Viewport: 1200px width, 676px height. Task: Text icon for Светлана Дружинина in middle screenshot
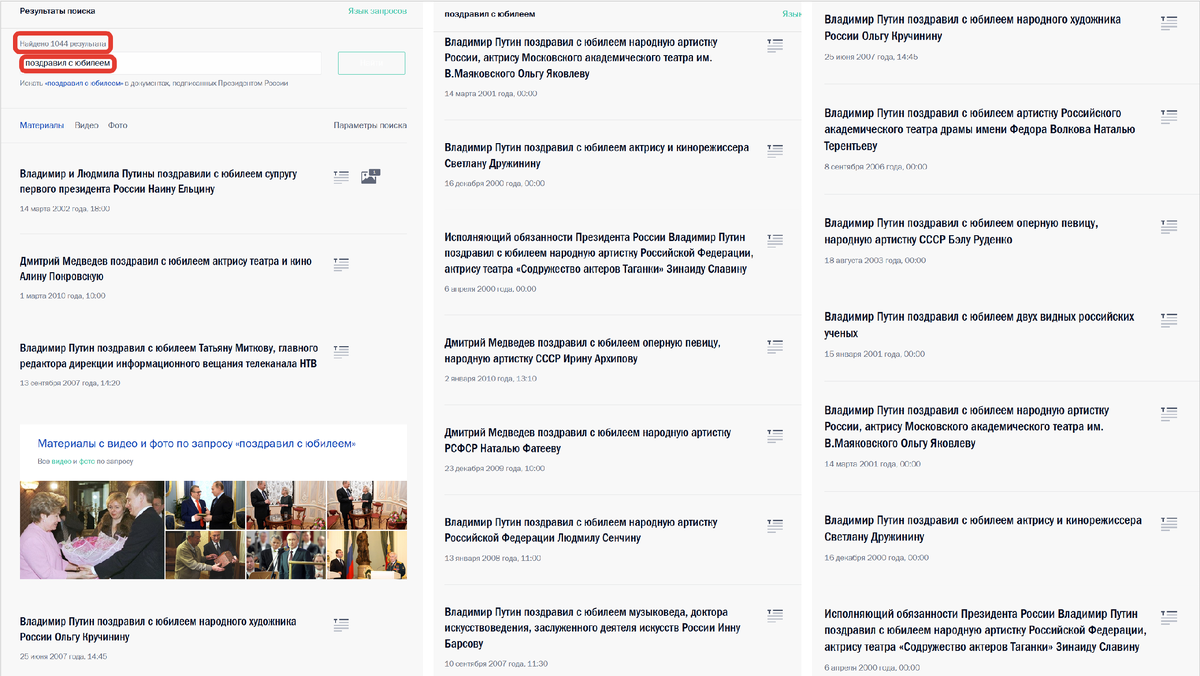(774, 151)
